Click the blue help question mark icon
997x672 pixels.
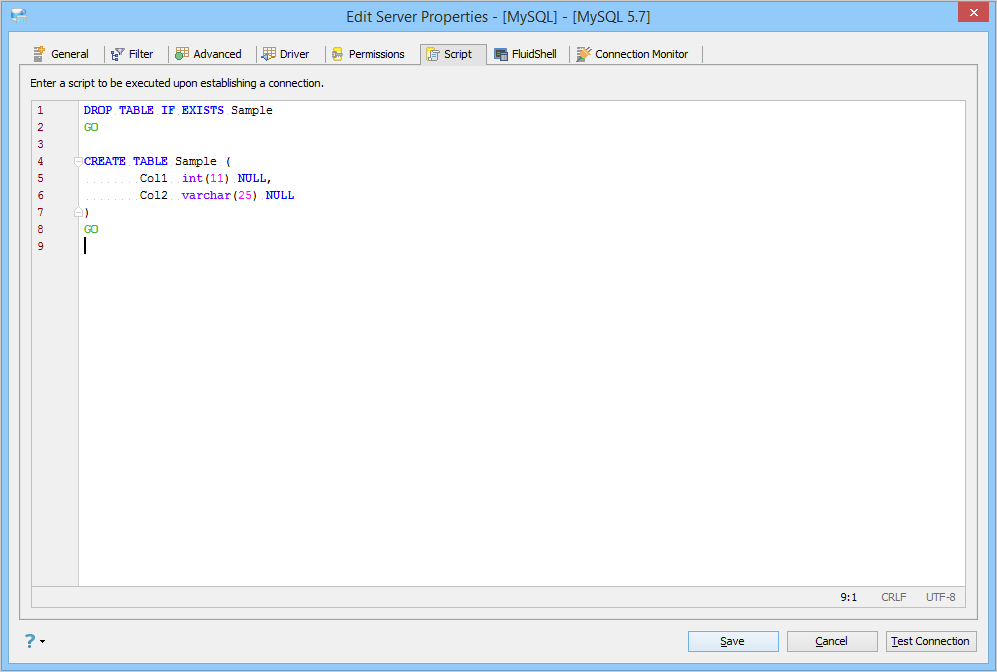[30, 641]
